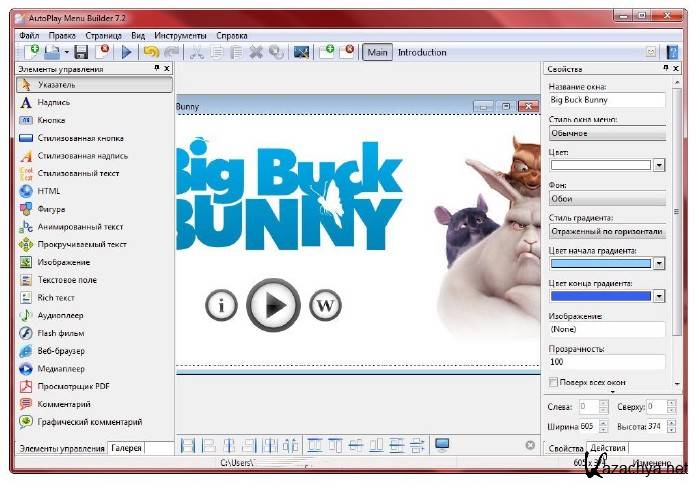Click the round info button on canvas
The width and height of the screenshot is (700, 487).
coord(221,305)
